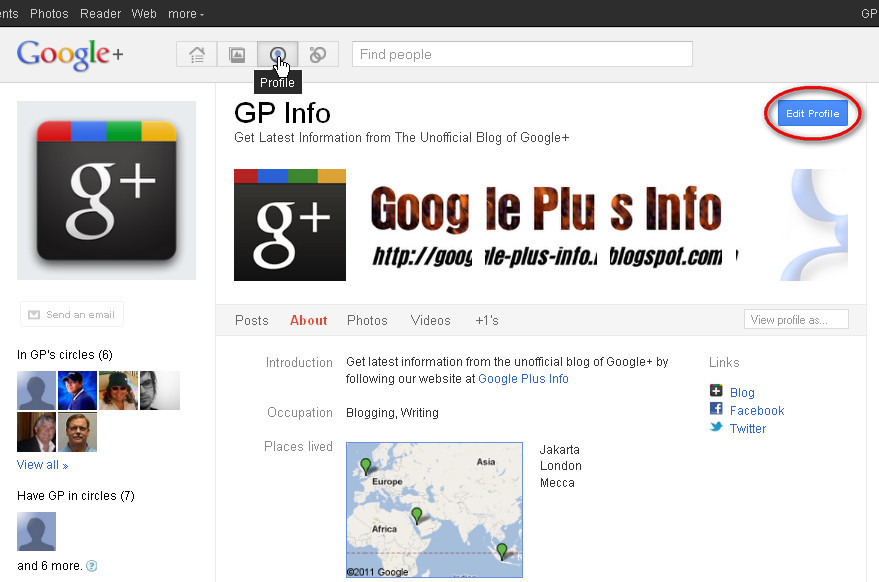Viewport: 879px width, 582px height.
Task: Open the mustached man with glasses thumbnail
Action: 77,432
